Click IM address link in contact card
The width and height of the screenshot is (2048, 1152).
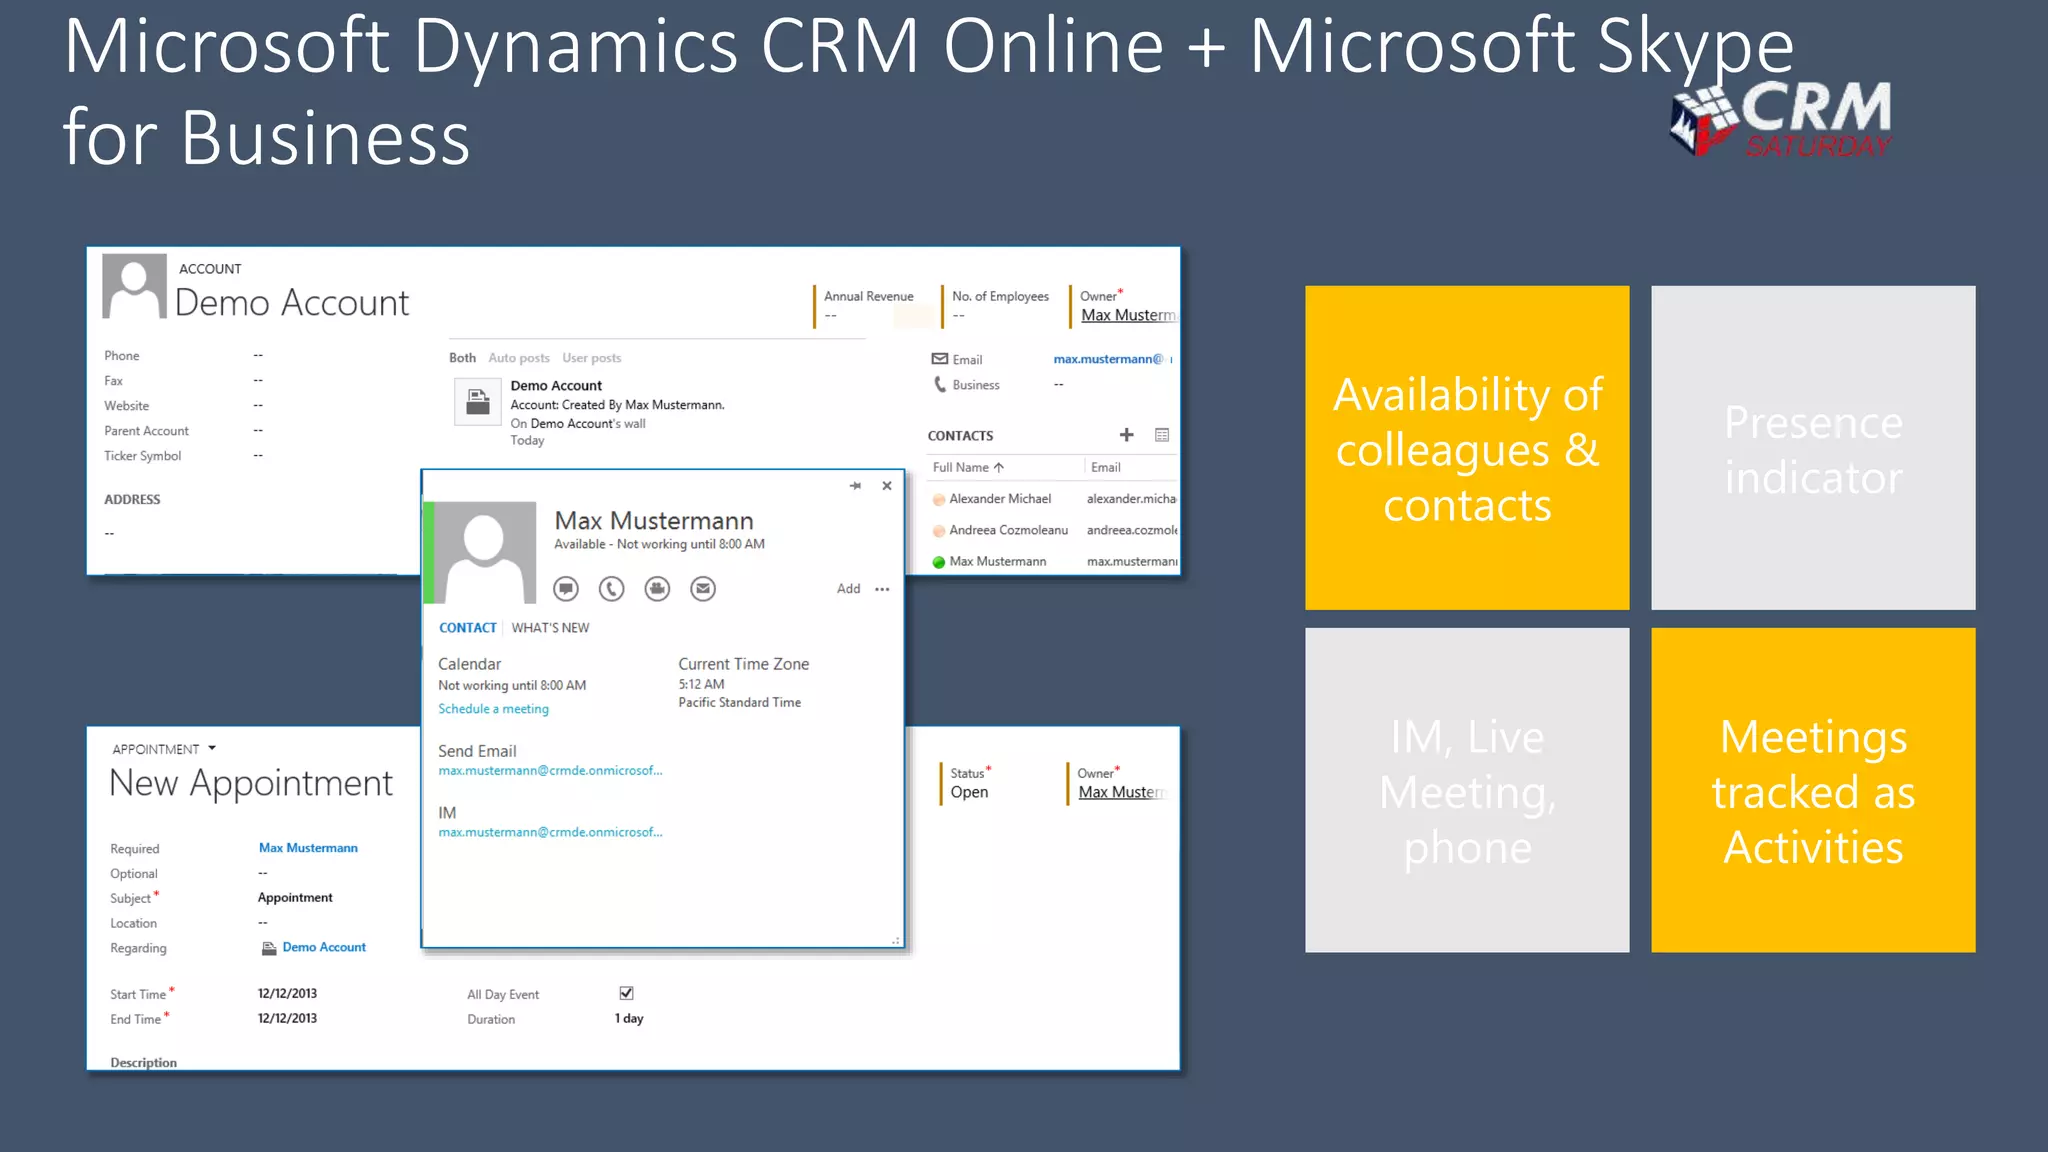[550, 832]
